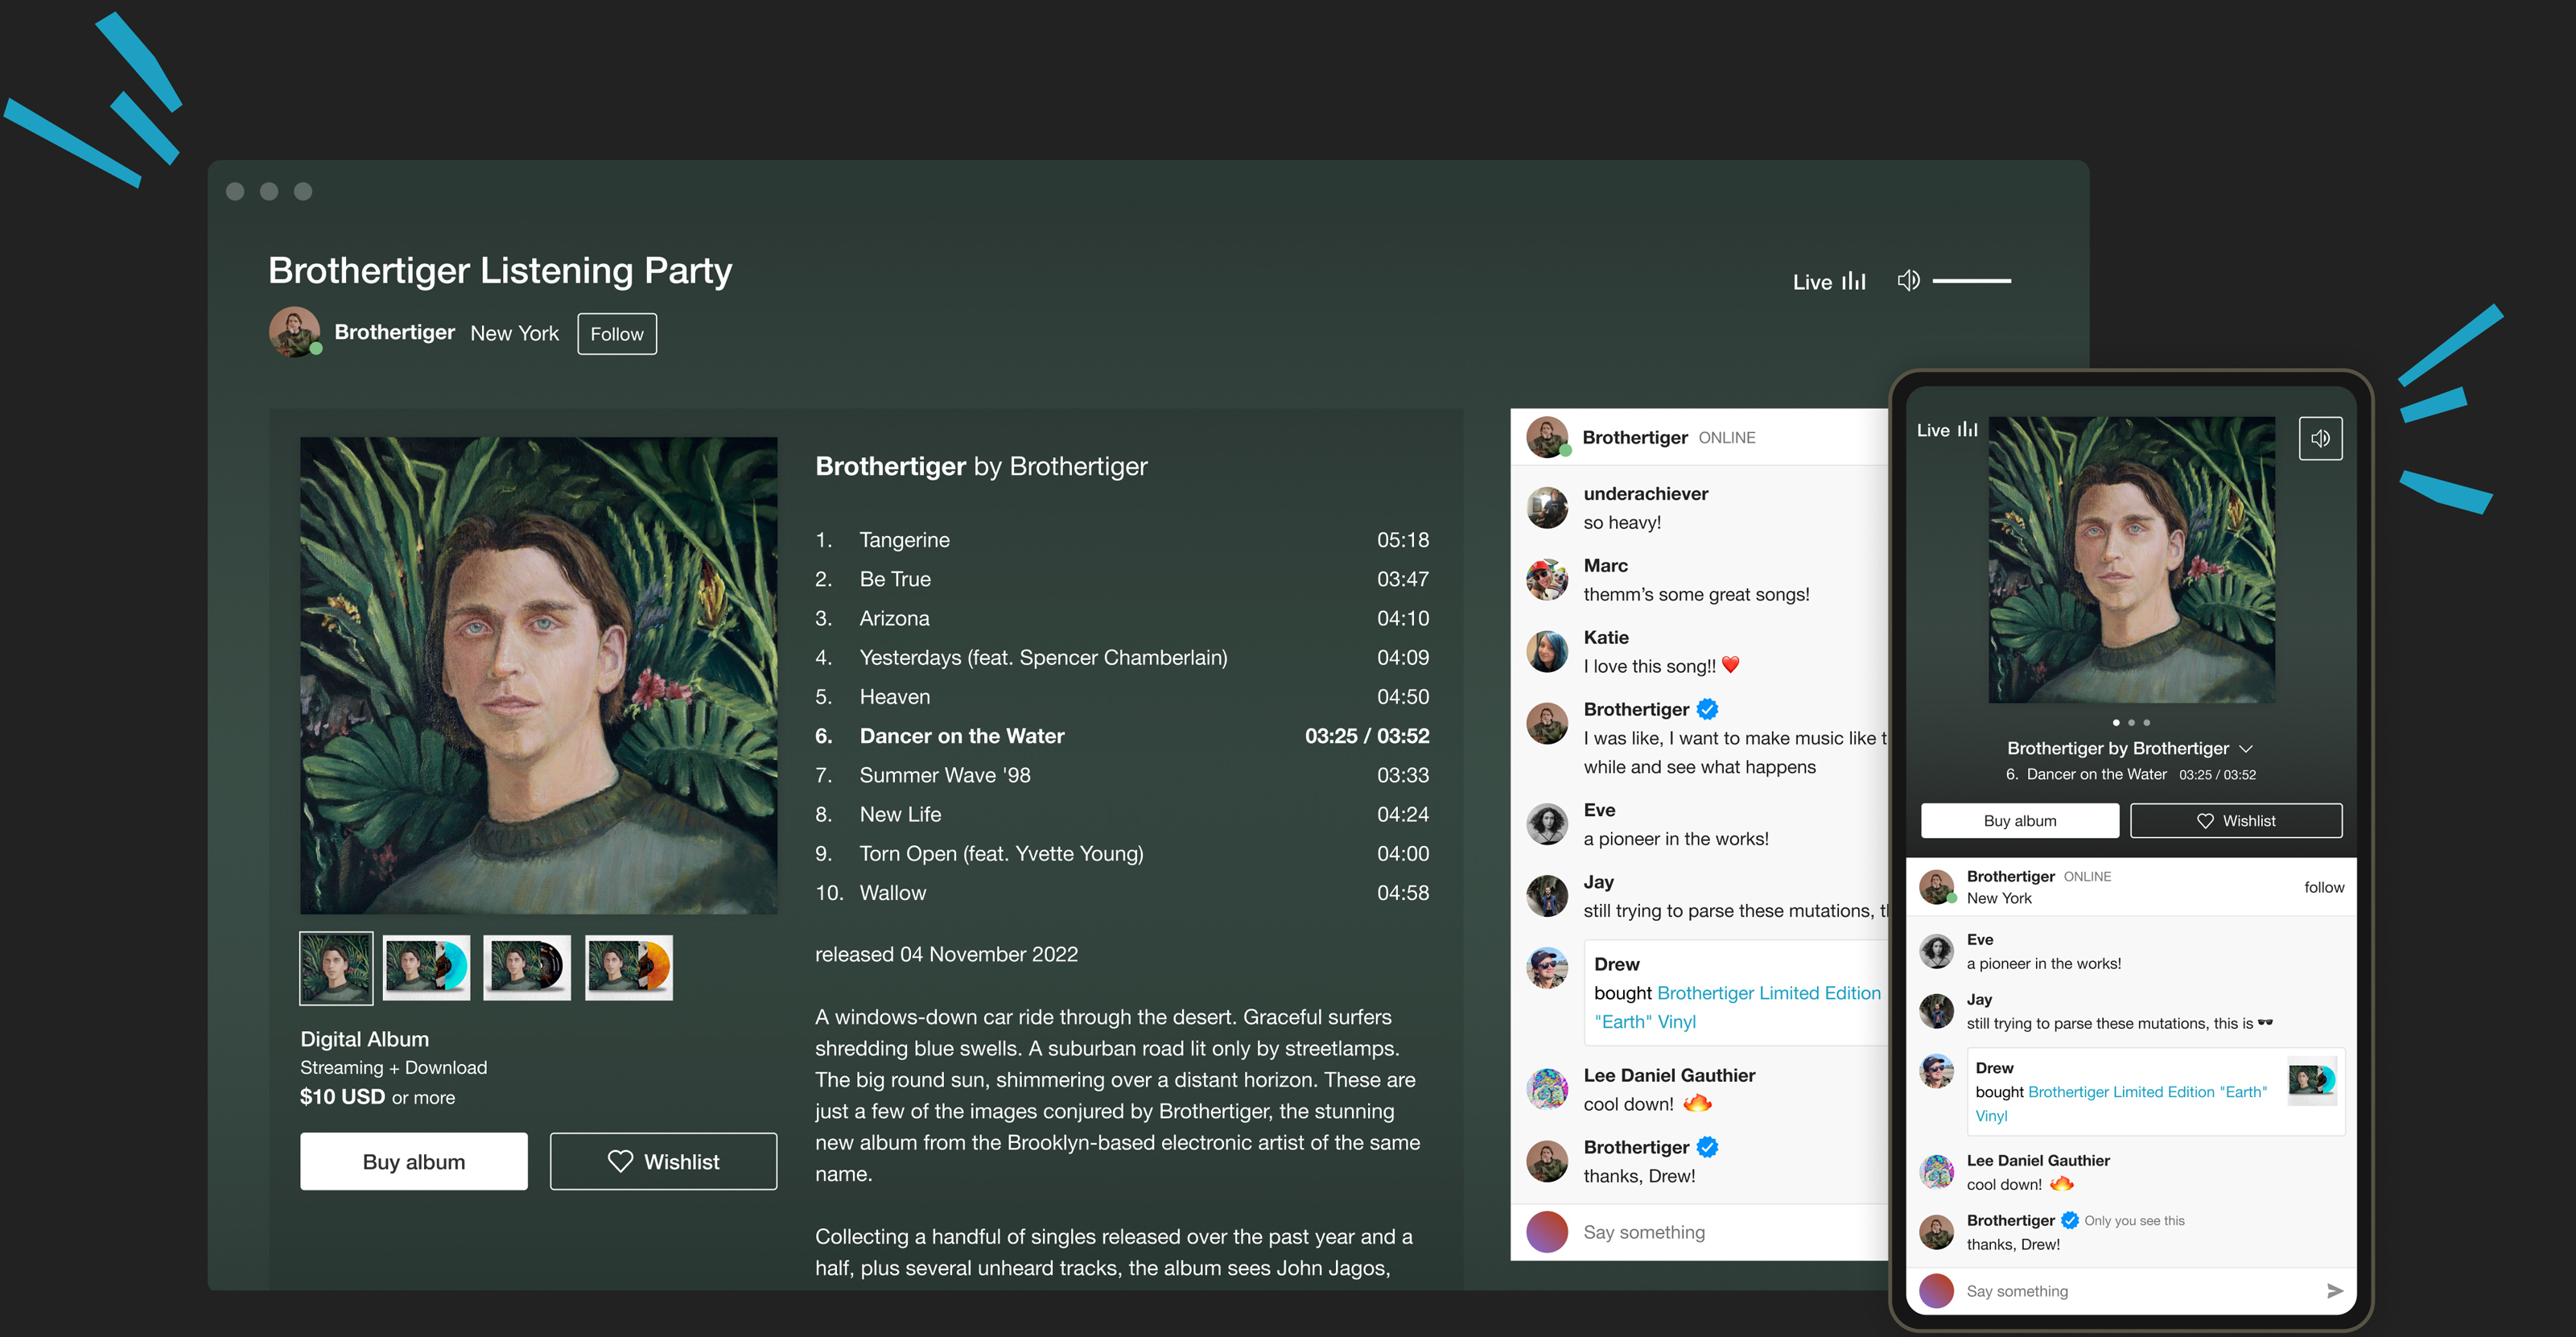Click vinyl thumbnail in Drew's mobile purchase message

pos(2312,1080)
